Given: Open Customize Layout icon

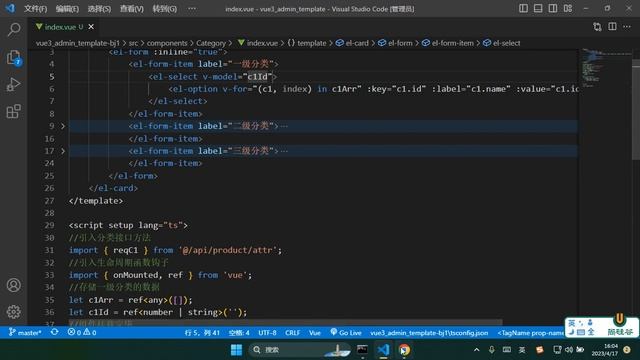Looking at the screenshot, I should click(x=568, y=8).
